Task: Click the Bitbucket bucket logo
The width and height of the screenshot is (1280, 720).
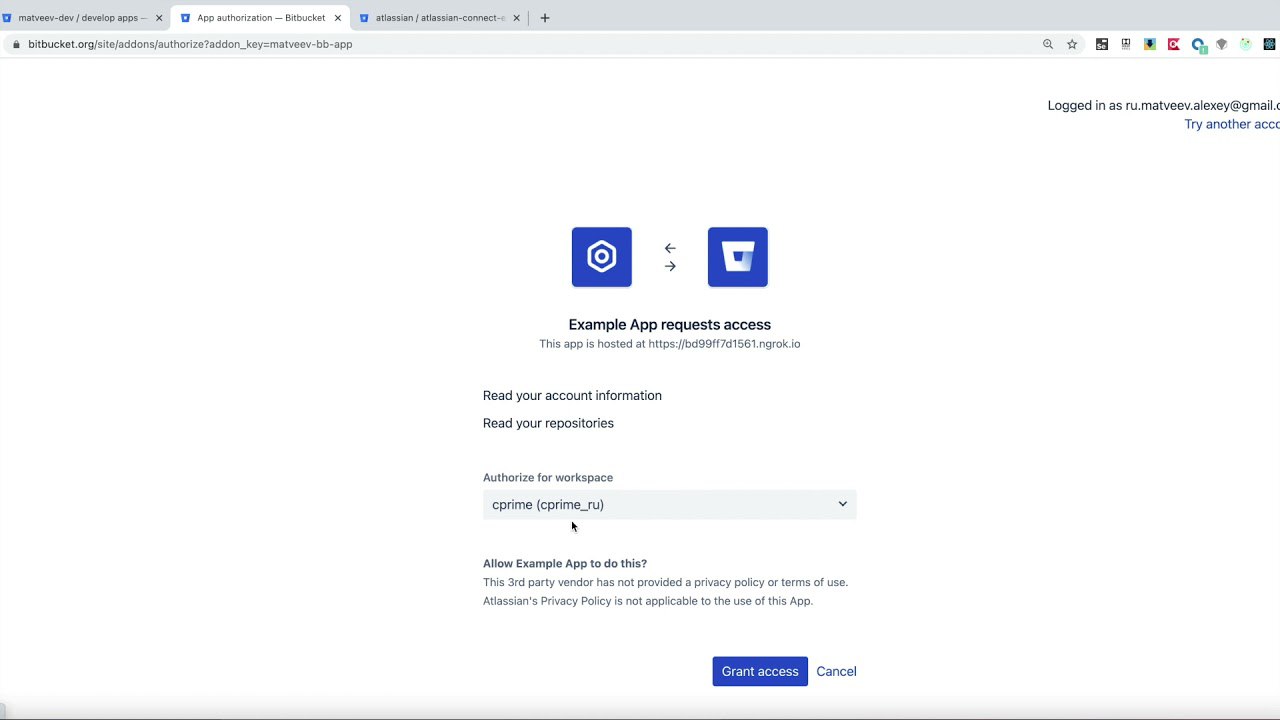Action: (738, 257)
